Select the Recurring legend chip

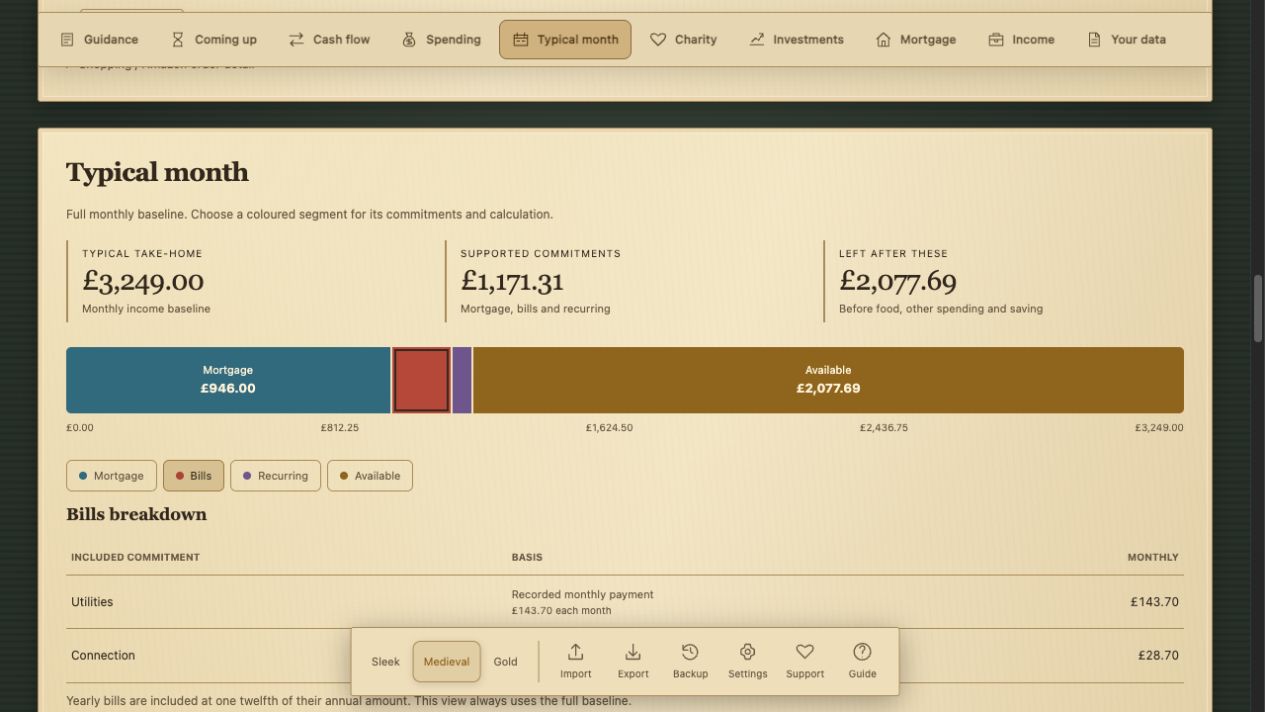click(275, 476)
